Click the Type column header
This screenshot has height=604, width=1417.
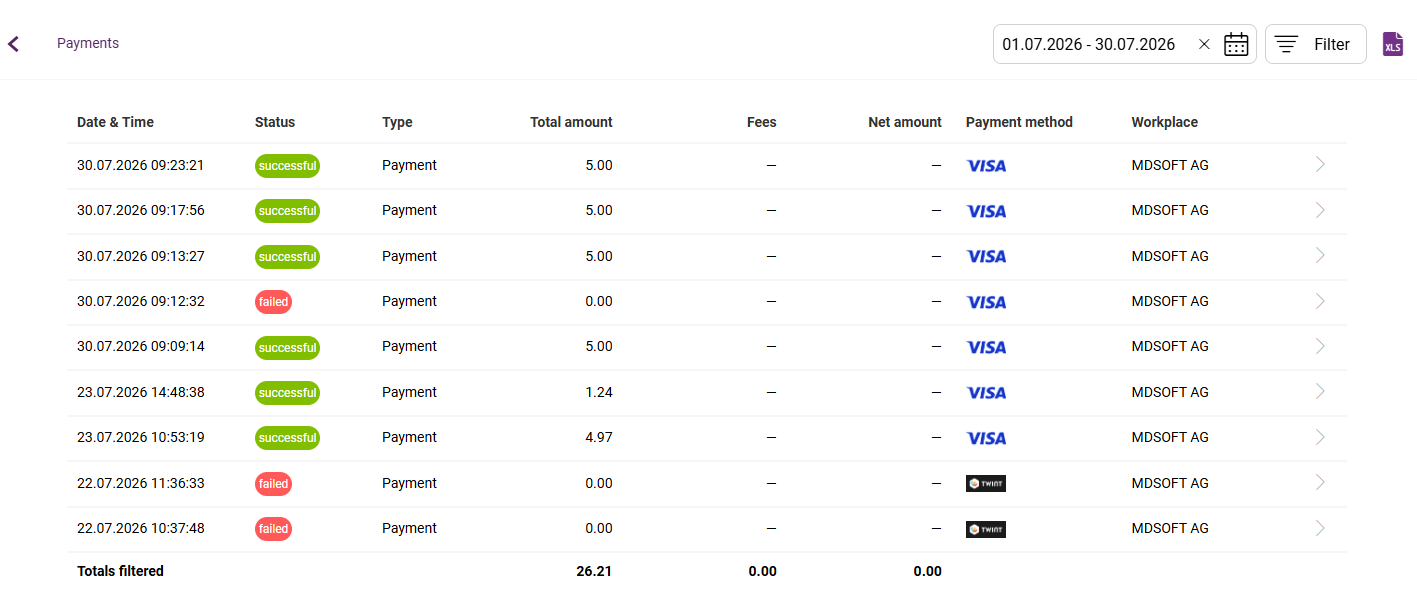(397, 122)
